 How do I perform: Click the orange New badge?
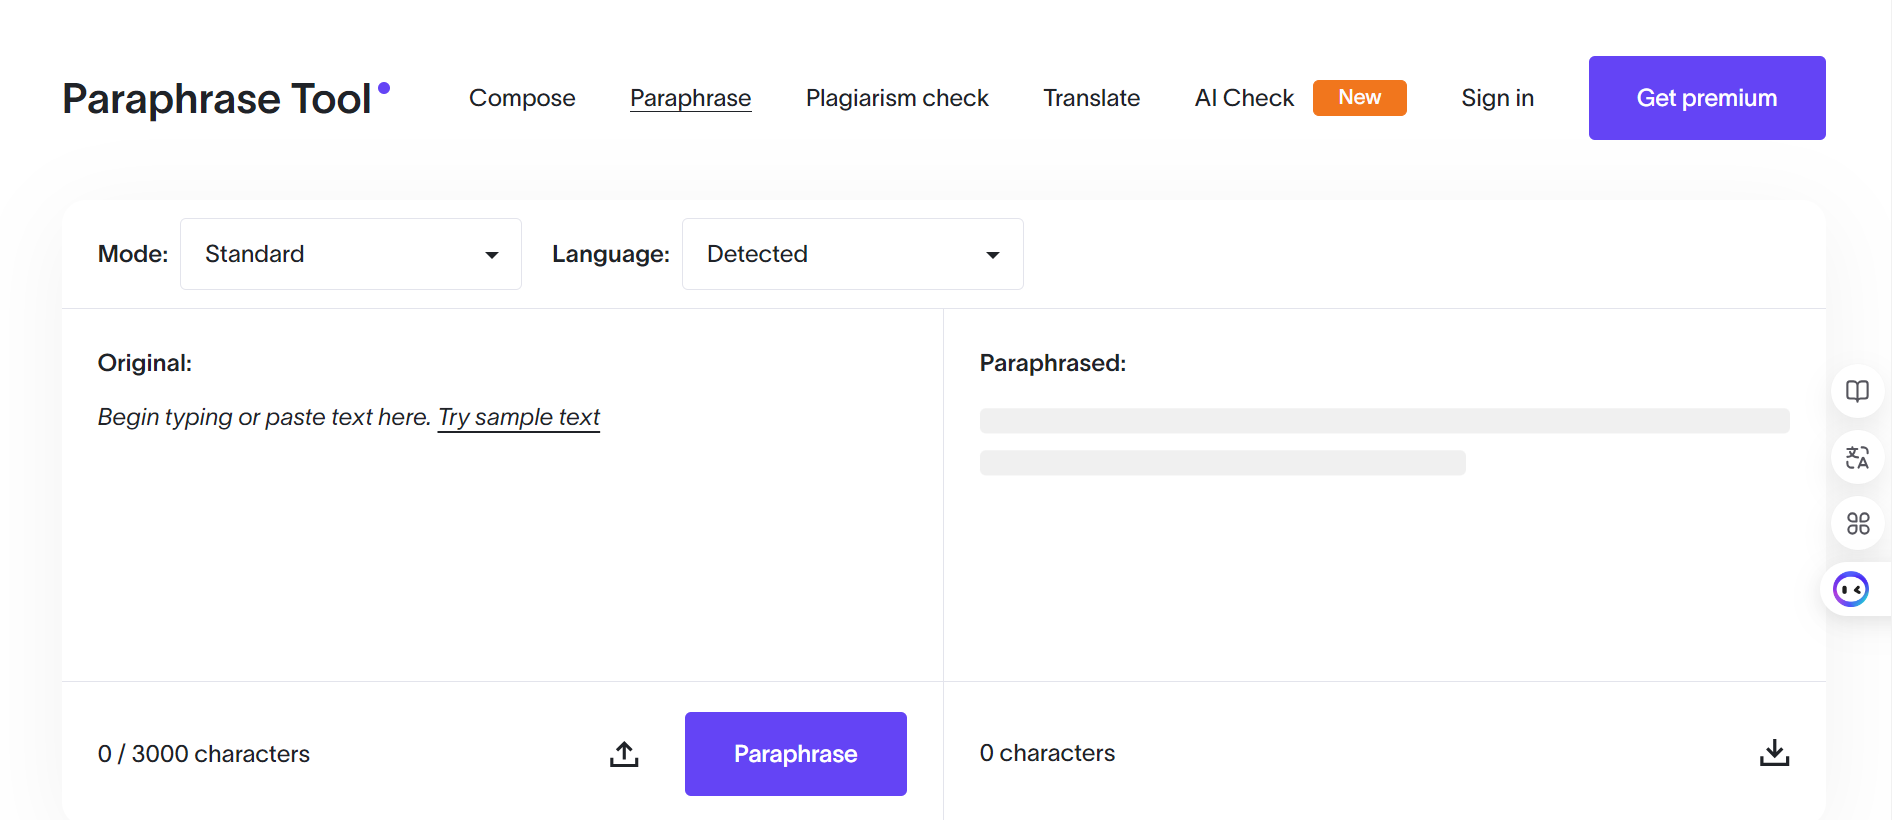pos(1359,98)
